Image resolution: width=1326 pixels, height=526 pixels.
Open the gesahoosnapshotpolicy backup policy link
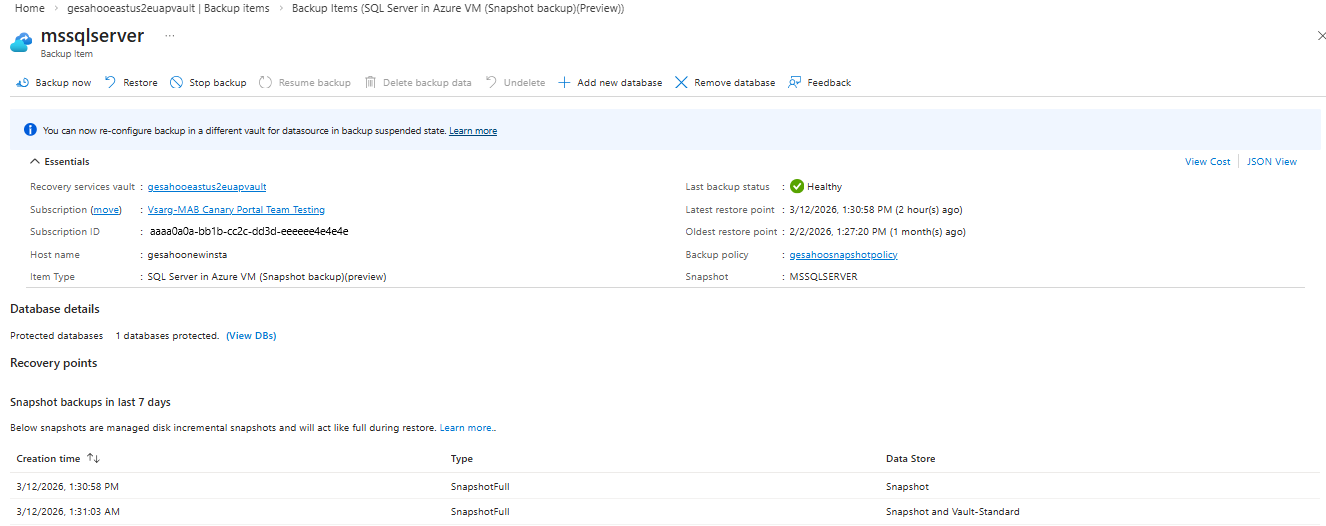click(844, 255)
